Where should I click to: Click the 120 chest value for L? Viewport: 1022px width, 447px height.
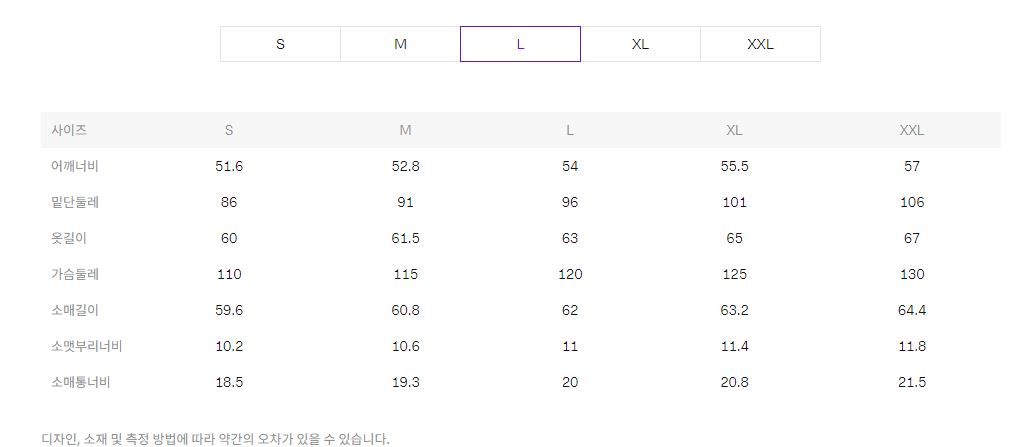pyautogui.click(x=570, y=274)
